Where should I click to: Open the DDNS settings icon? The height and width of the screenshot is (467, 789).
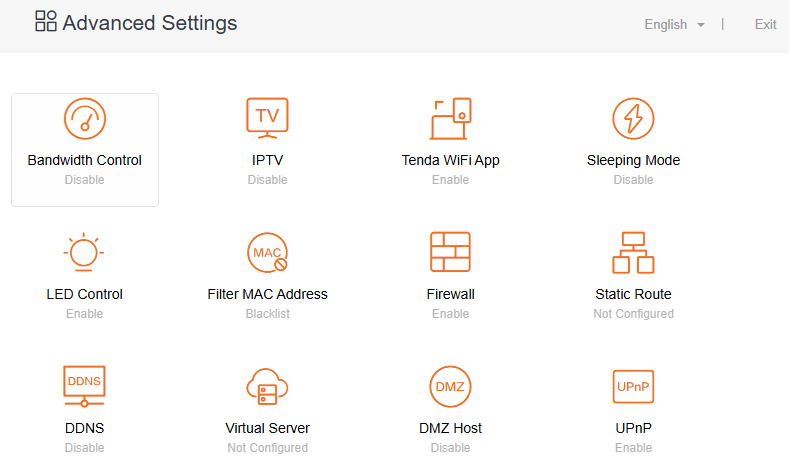tap(84, 386)
